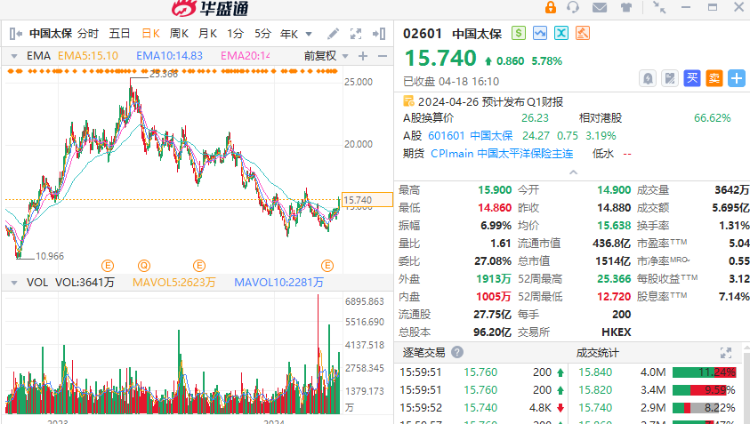Click the last E earnings marker on chart
The width and height of the screenshot is (750, 424).
click(327, 266)
